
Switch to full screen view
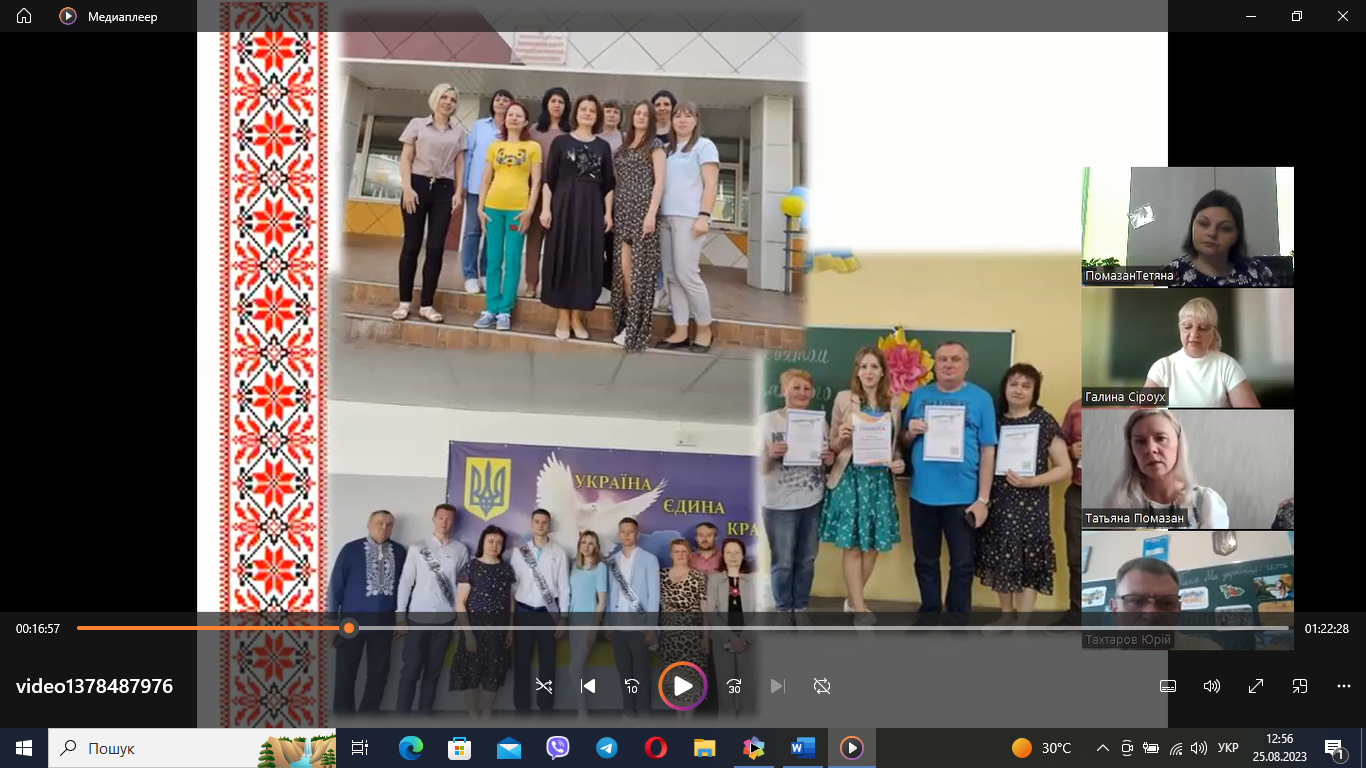(x=1256, y=686)
